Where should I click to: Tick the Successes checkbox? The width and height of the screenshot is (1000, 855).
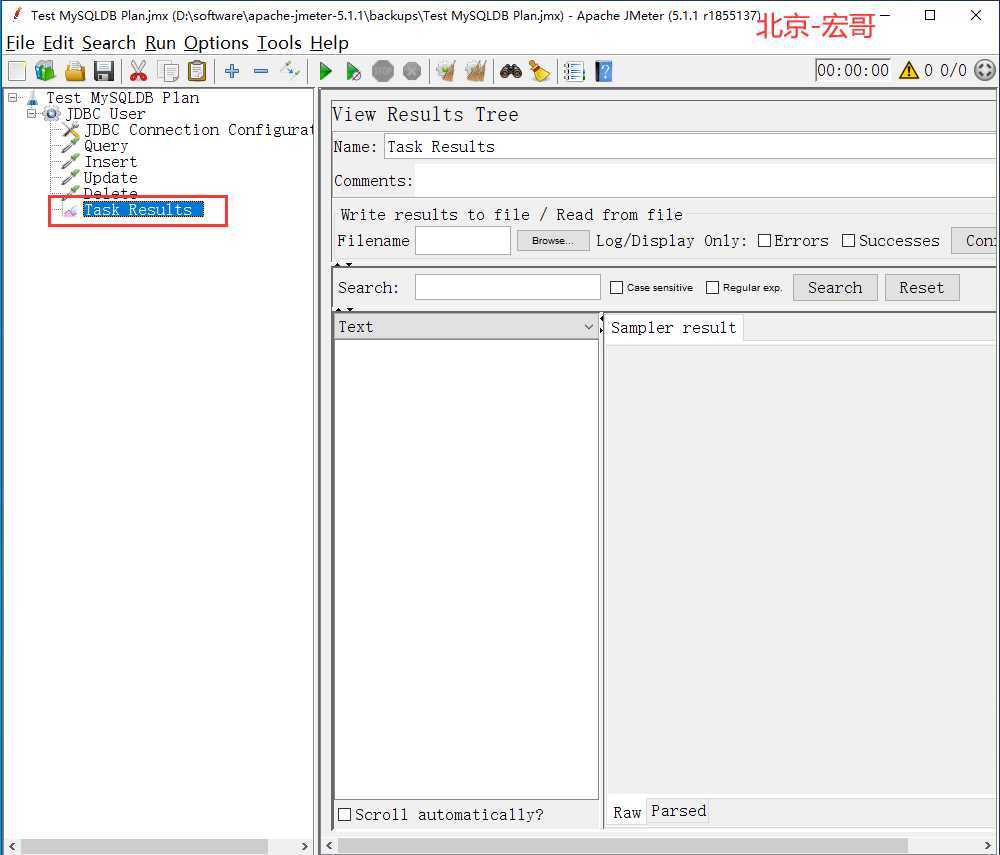[x=848, y=240]
